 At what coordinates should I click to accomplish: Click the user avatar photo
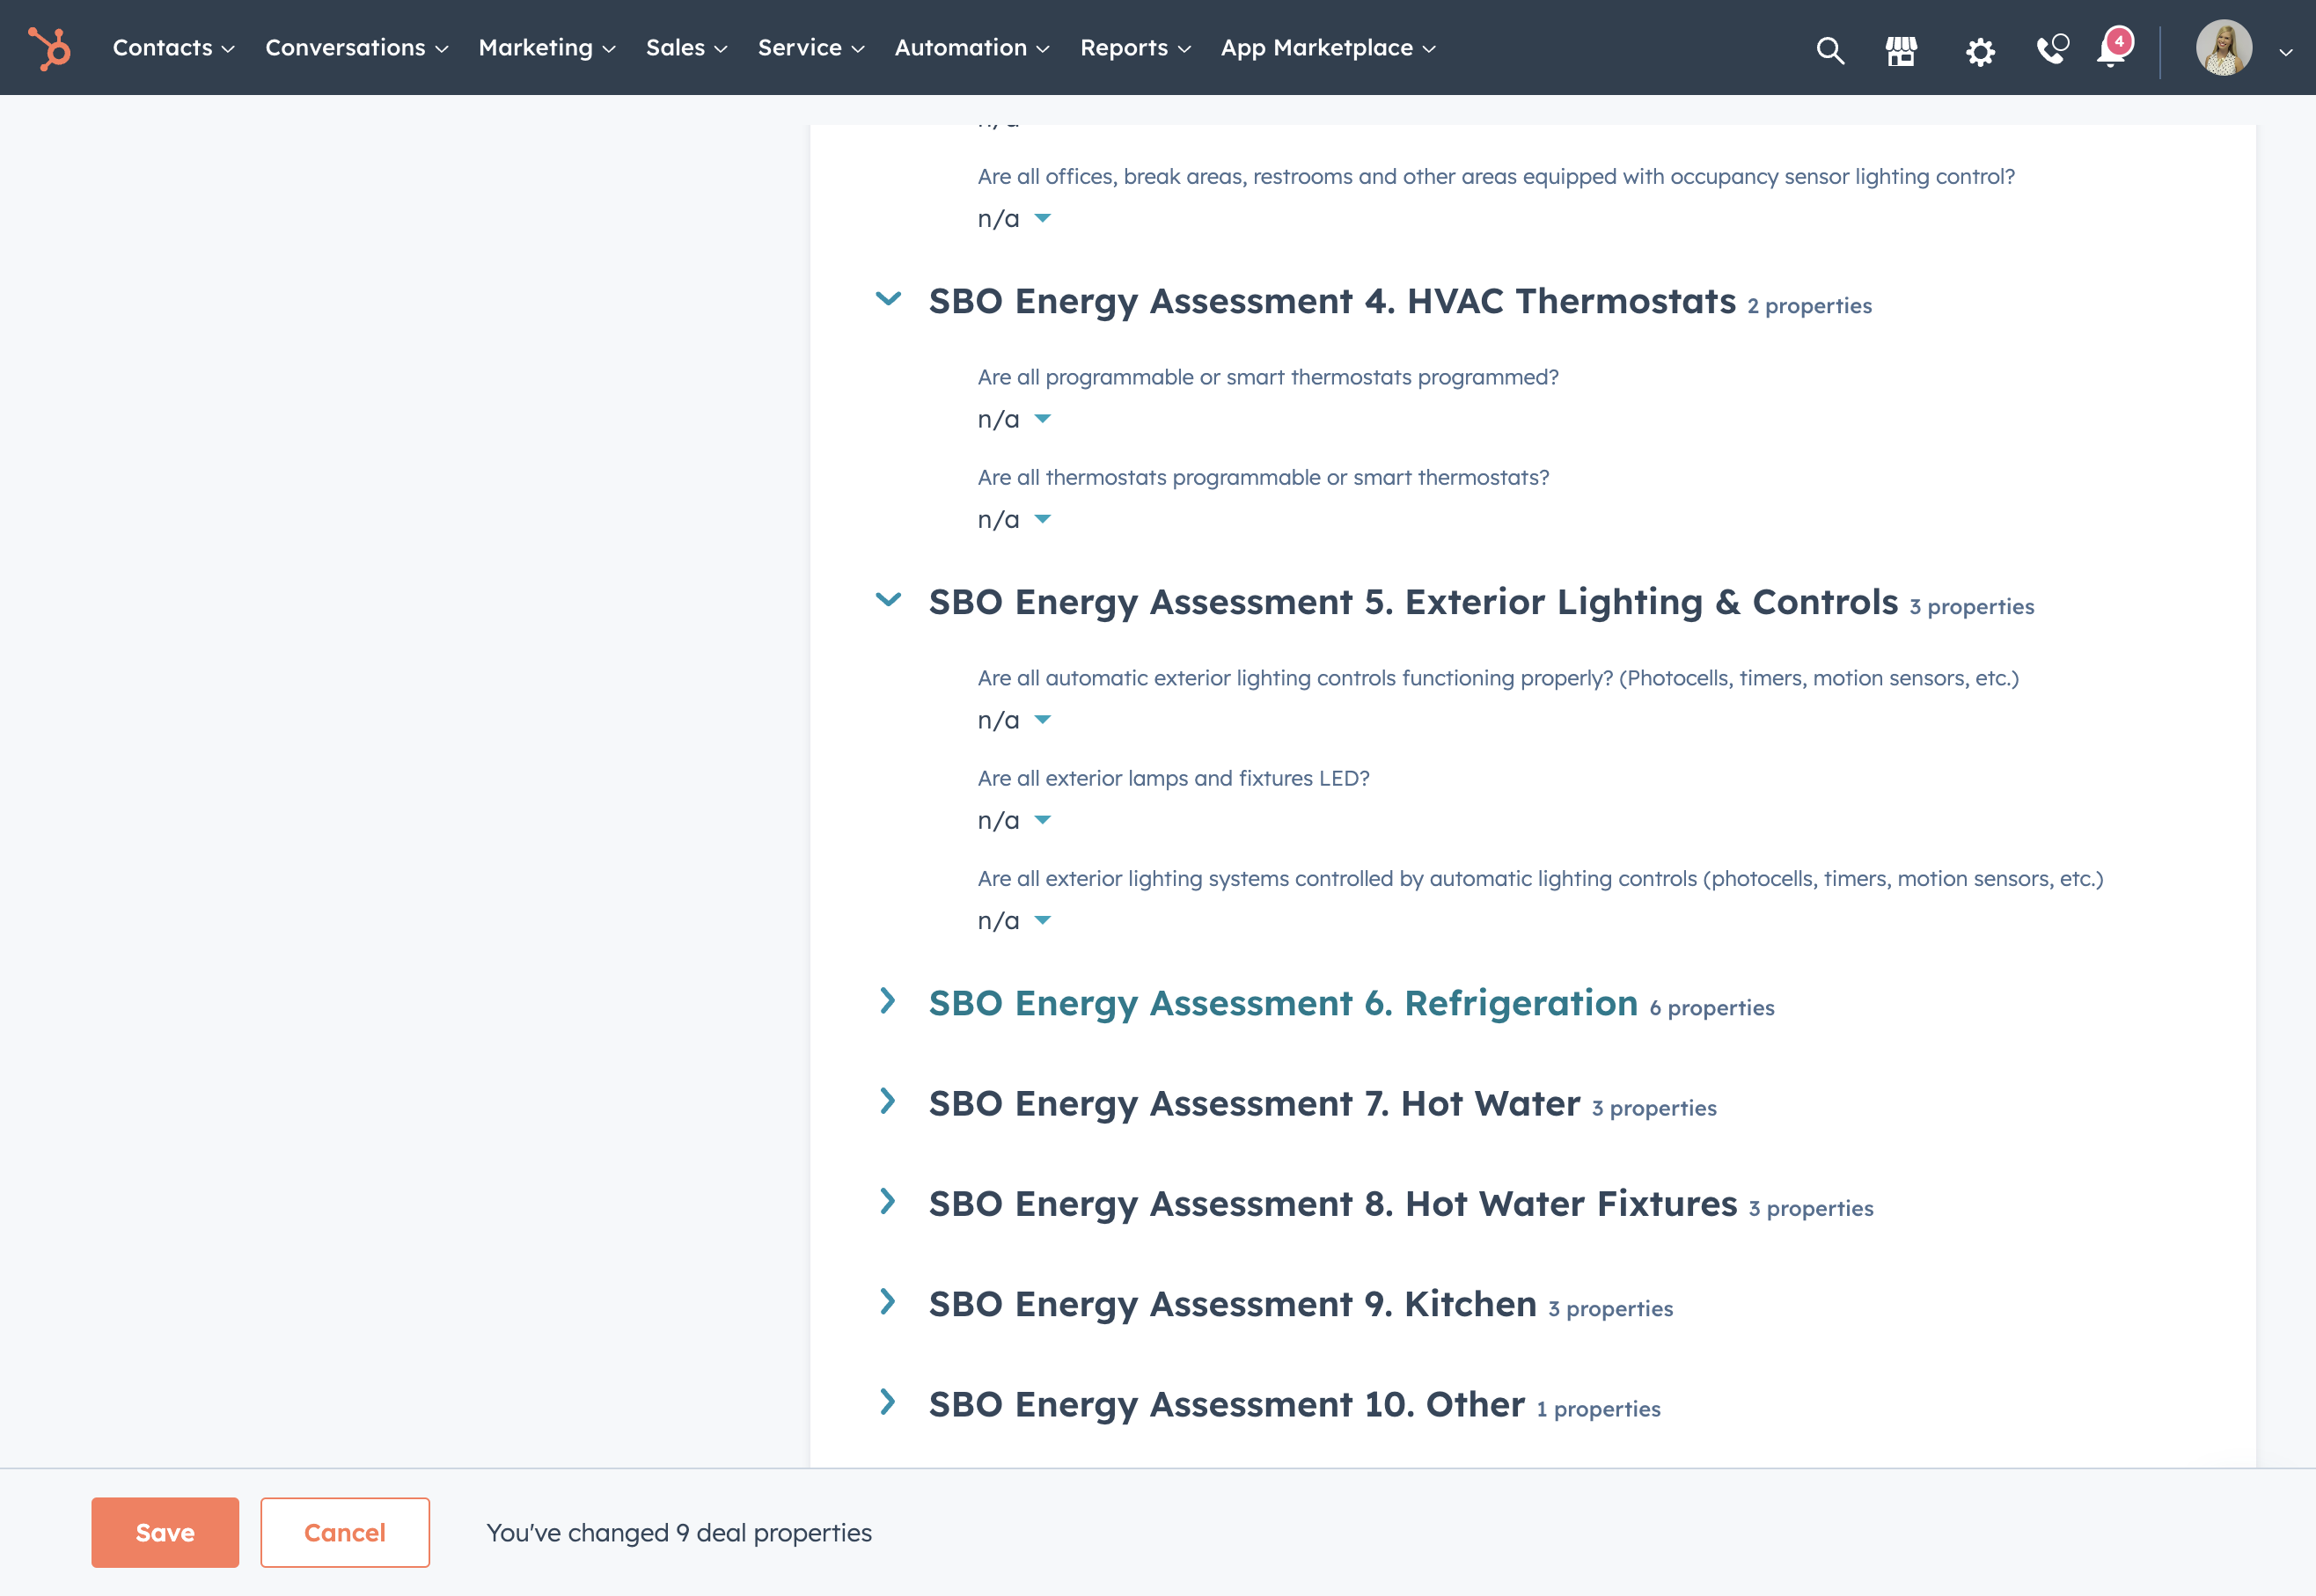click(2223, 48)
